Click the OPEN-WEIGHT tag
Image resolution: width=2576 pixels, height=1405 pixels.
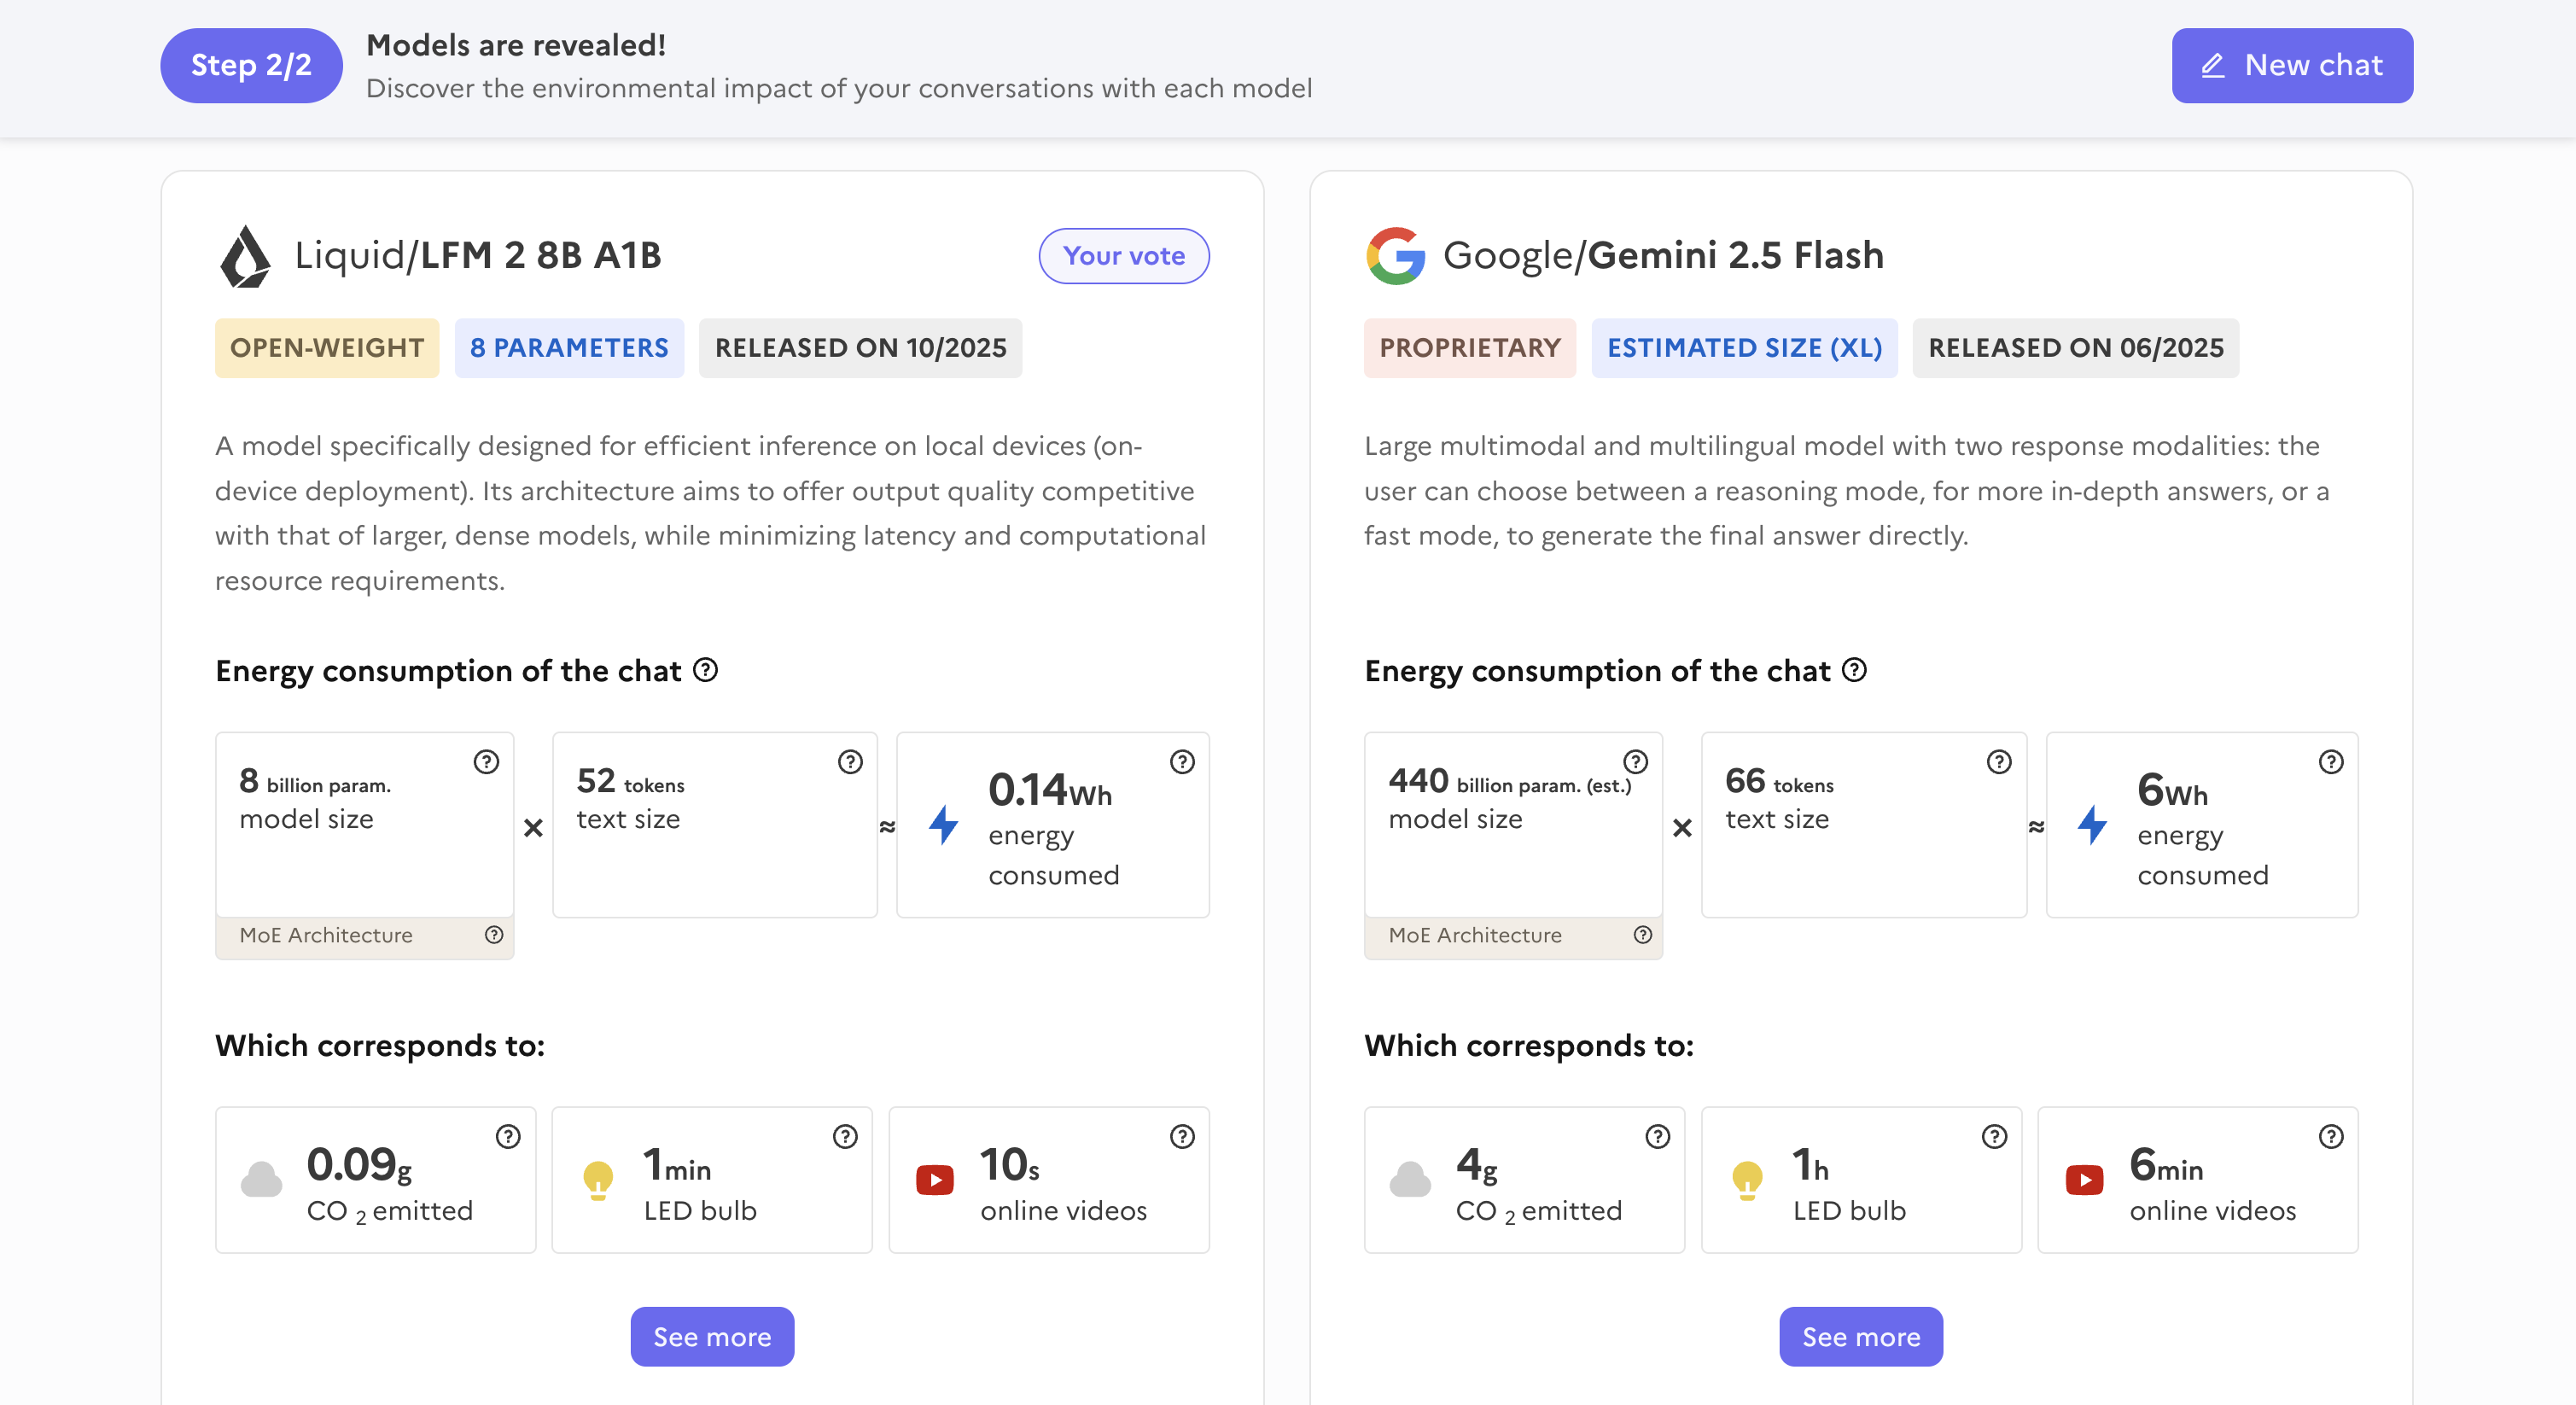pyautogui.click(x=327, y=348)
